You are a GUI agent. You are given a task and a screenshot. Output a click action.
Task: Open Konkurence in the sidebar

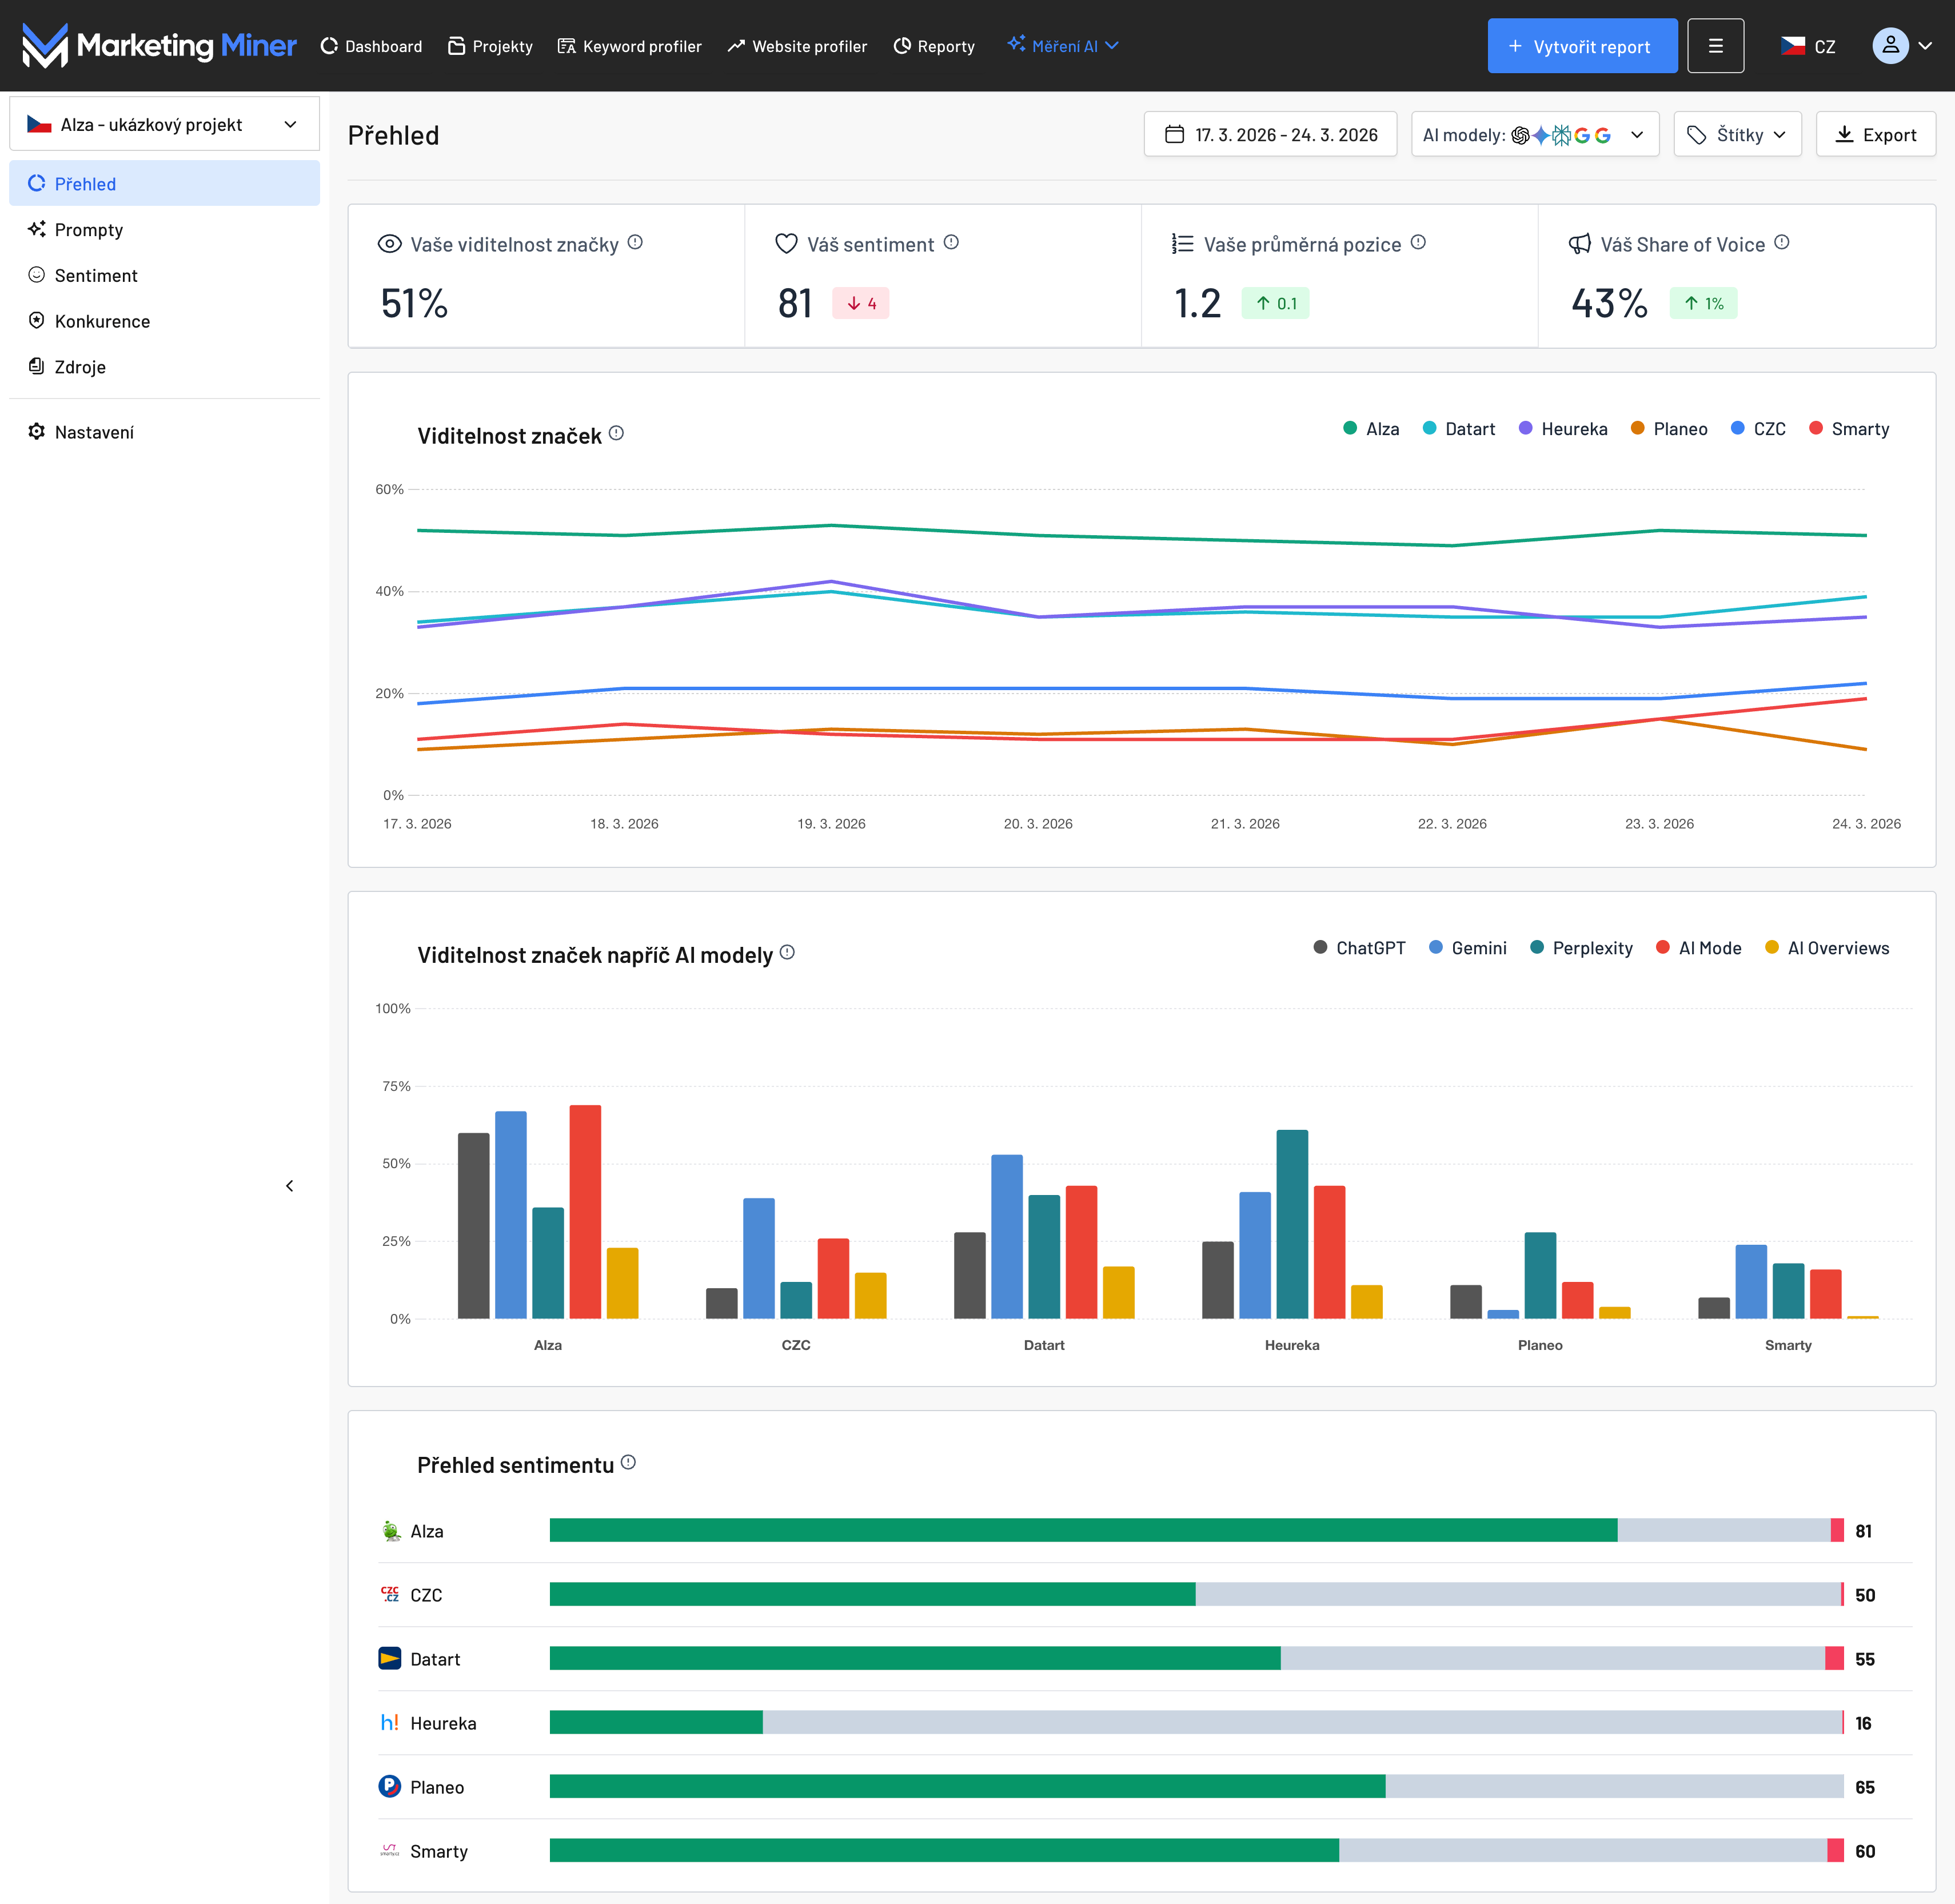[102, 321]
